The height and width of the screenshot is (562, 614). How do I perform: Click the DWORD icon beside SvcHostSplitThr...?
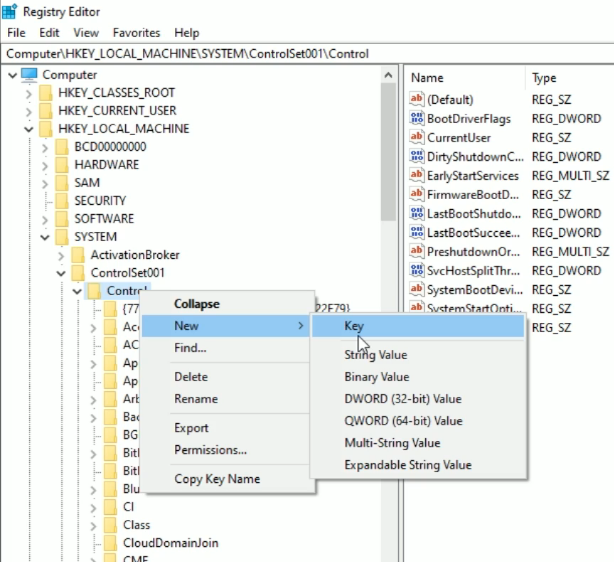tap(417, 270)
